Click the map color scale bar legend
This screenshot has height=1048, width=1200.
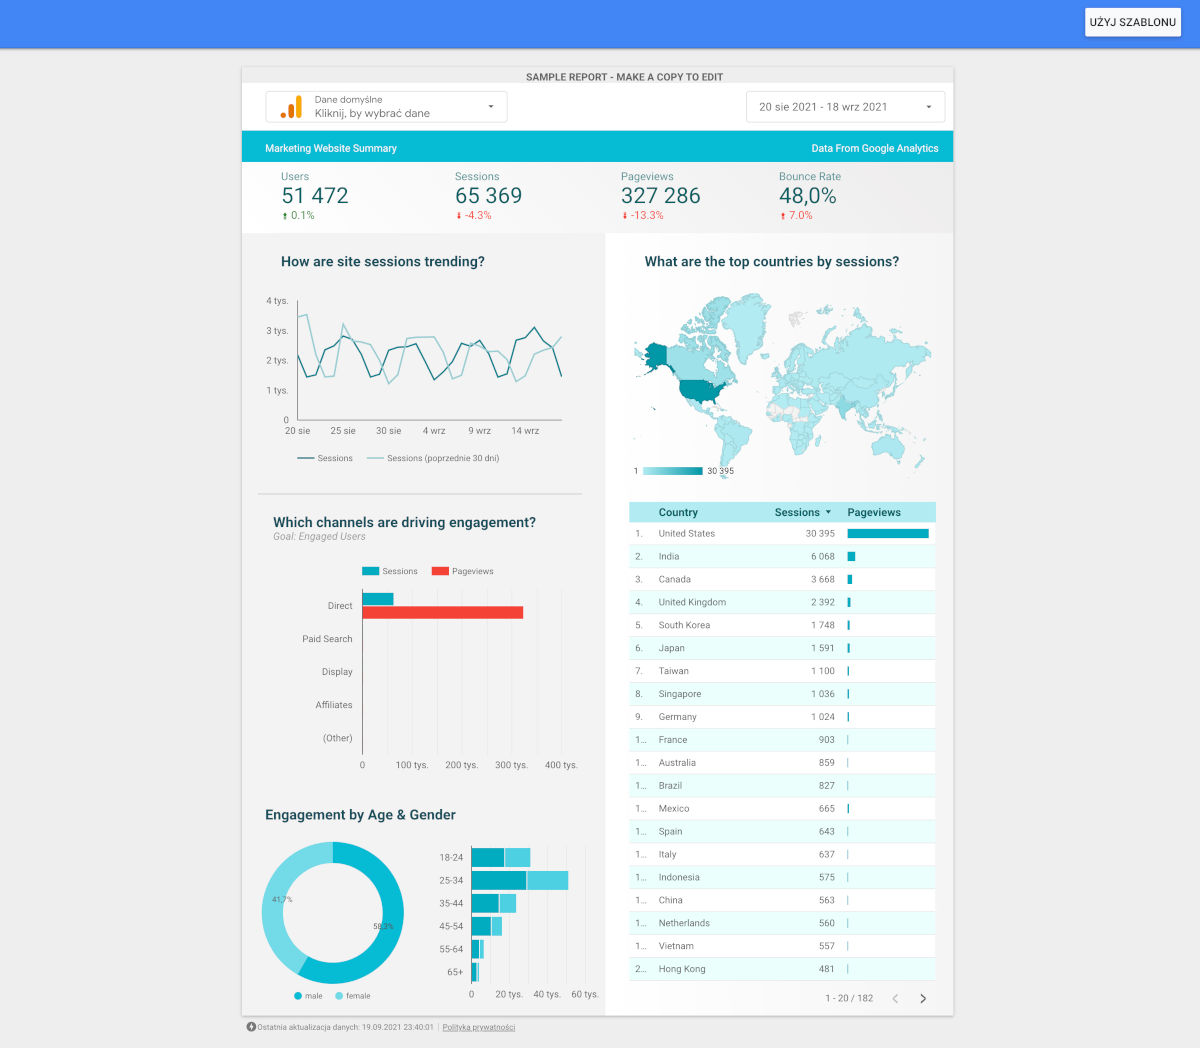coord(672,471)
